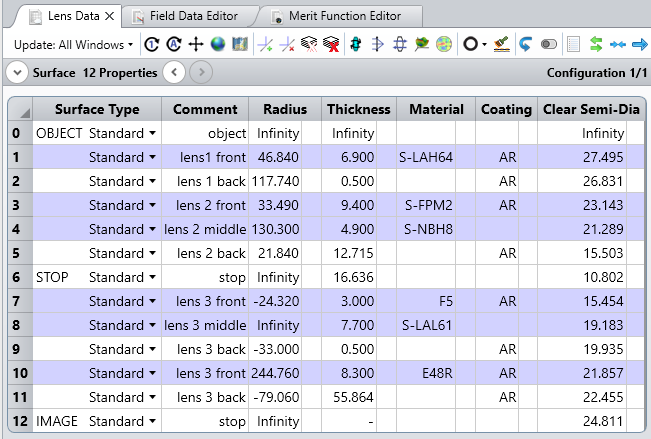Click delete fold mirror icon with red x

point(287,44)
